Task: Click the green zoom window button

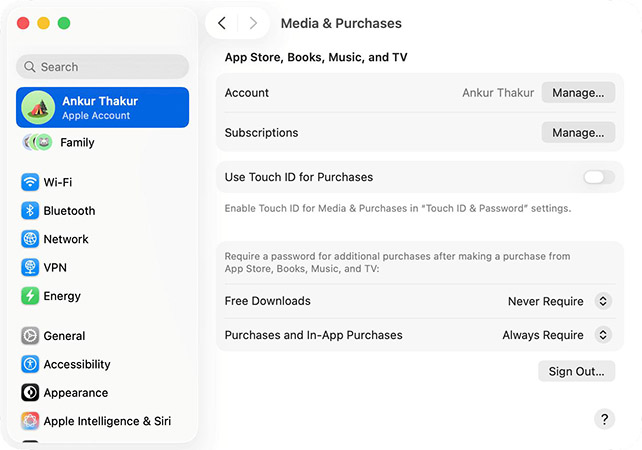Action: point(64,23)
